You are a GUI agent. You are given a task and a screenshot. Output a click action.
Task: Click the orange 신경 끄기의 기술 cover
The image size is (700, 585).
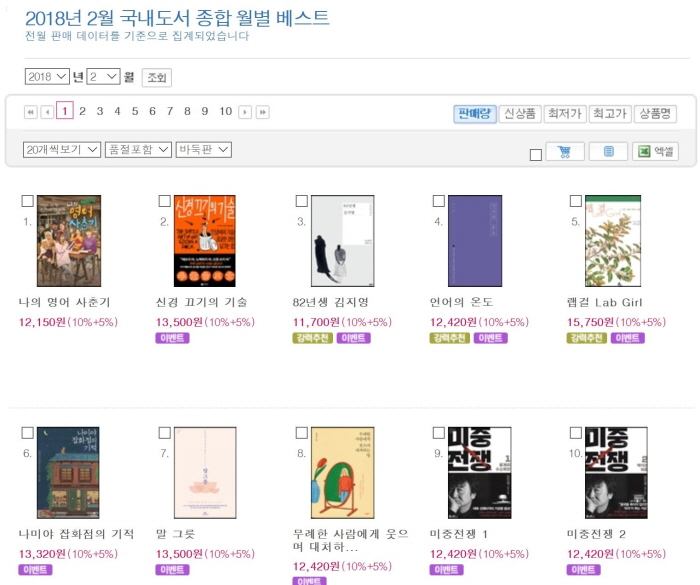click(x=204, y=241)
